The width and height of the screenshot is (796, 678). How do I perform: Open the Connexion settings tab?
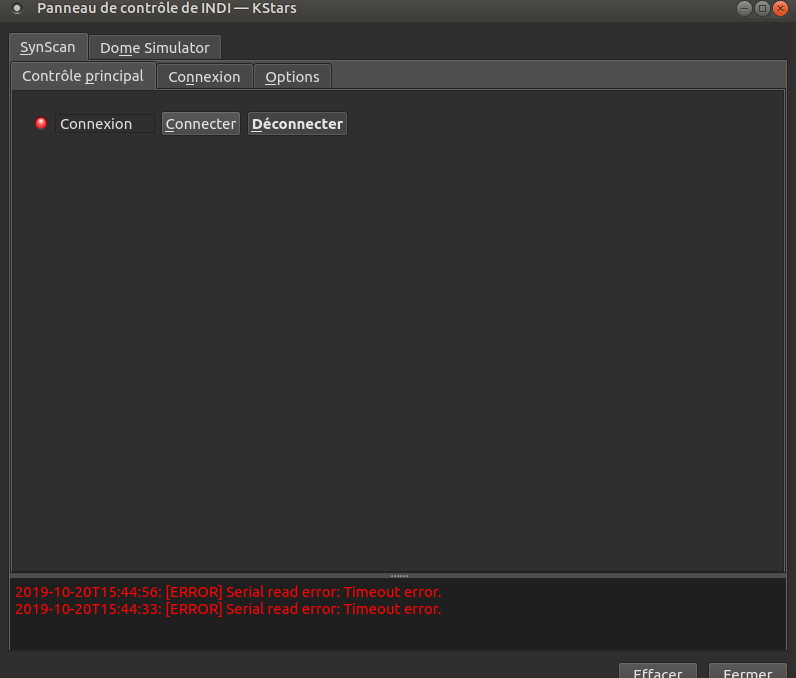[x=205, y=77]
